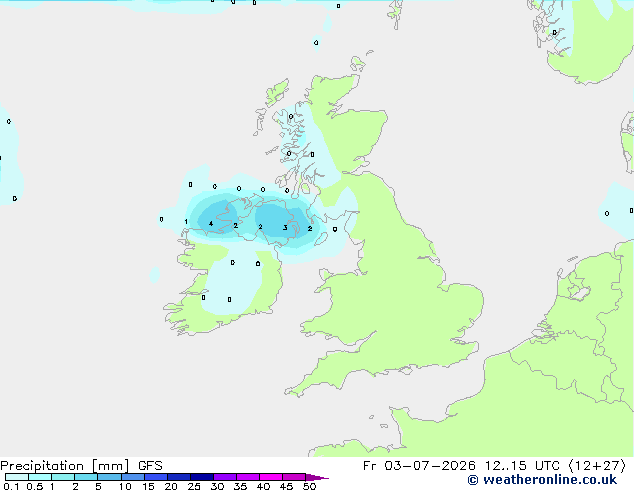Image resolution: width=634 pixels, height=490 pixels.
Task: Pick the 45–50 mm legend swatch
Action: (294, 477)
